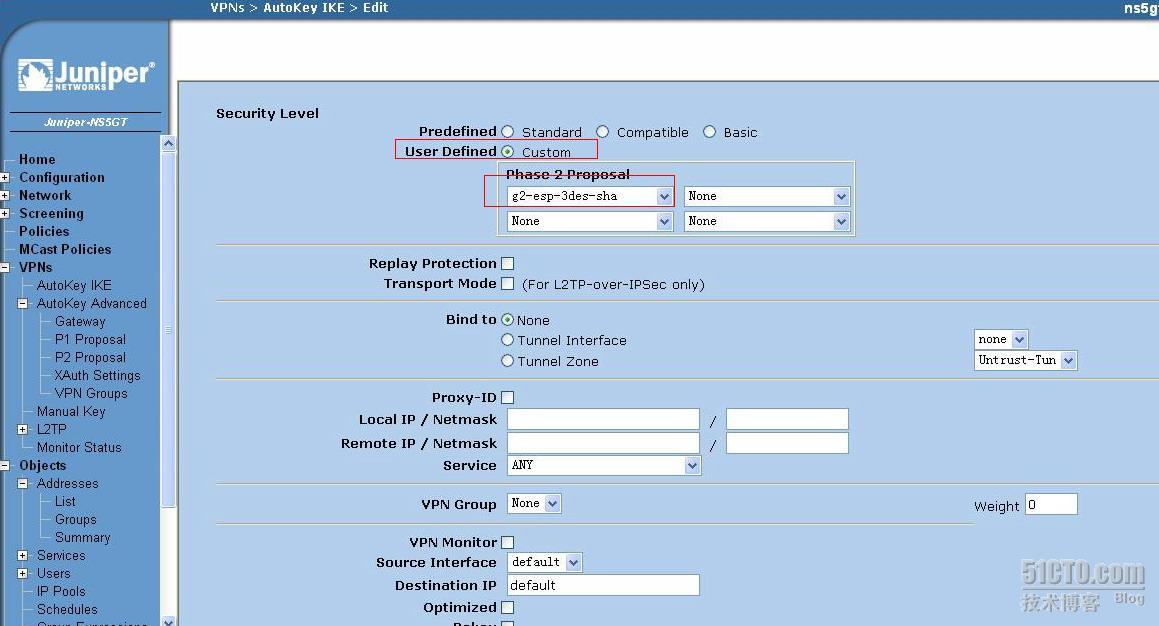Viewport: 1159px width, 626px height.
Task: Check the Proxy-ID checkbox
Action: tap(508, 398)
